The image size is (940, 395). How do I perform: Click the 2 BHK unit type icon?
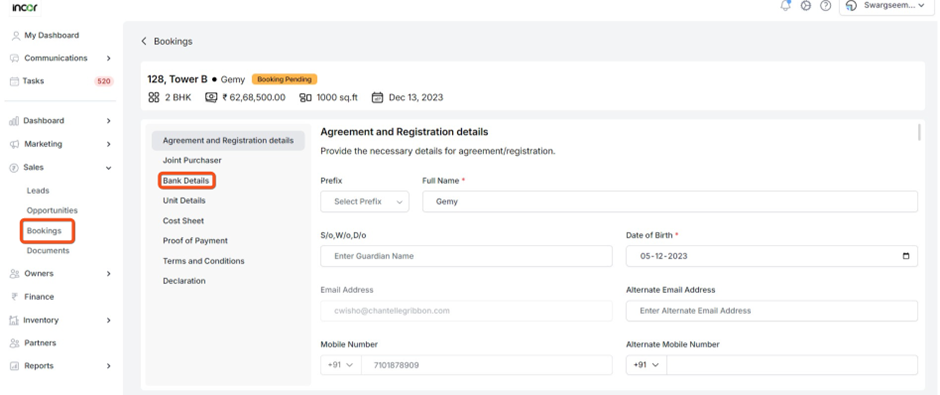(x=153, y=97)
